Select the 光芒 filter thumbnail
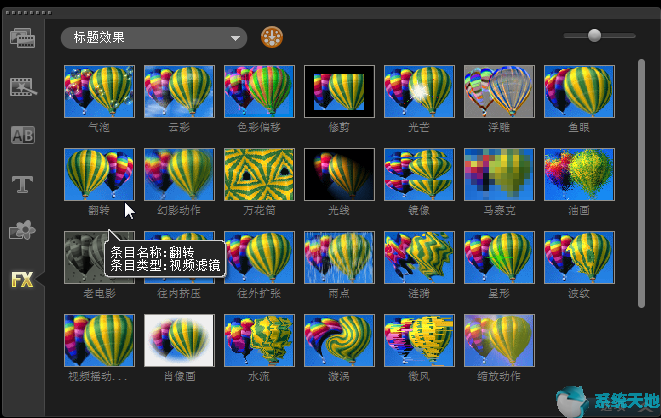Image resolution: width=661 pixels, height=418 pixels. pyautogui.click(x=419, y=91)
